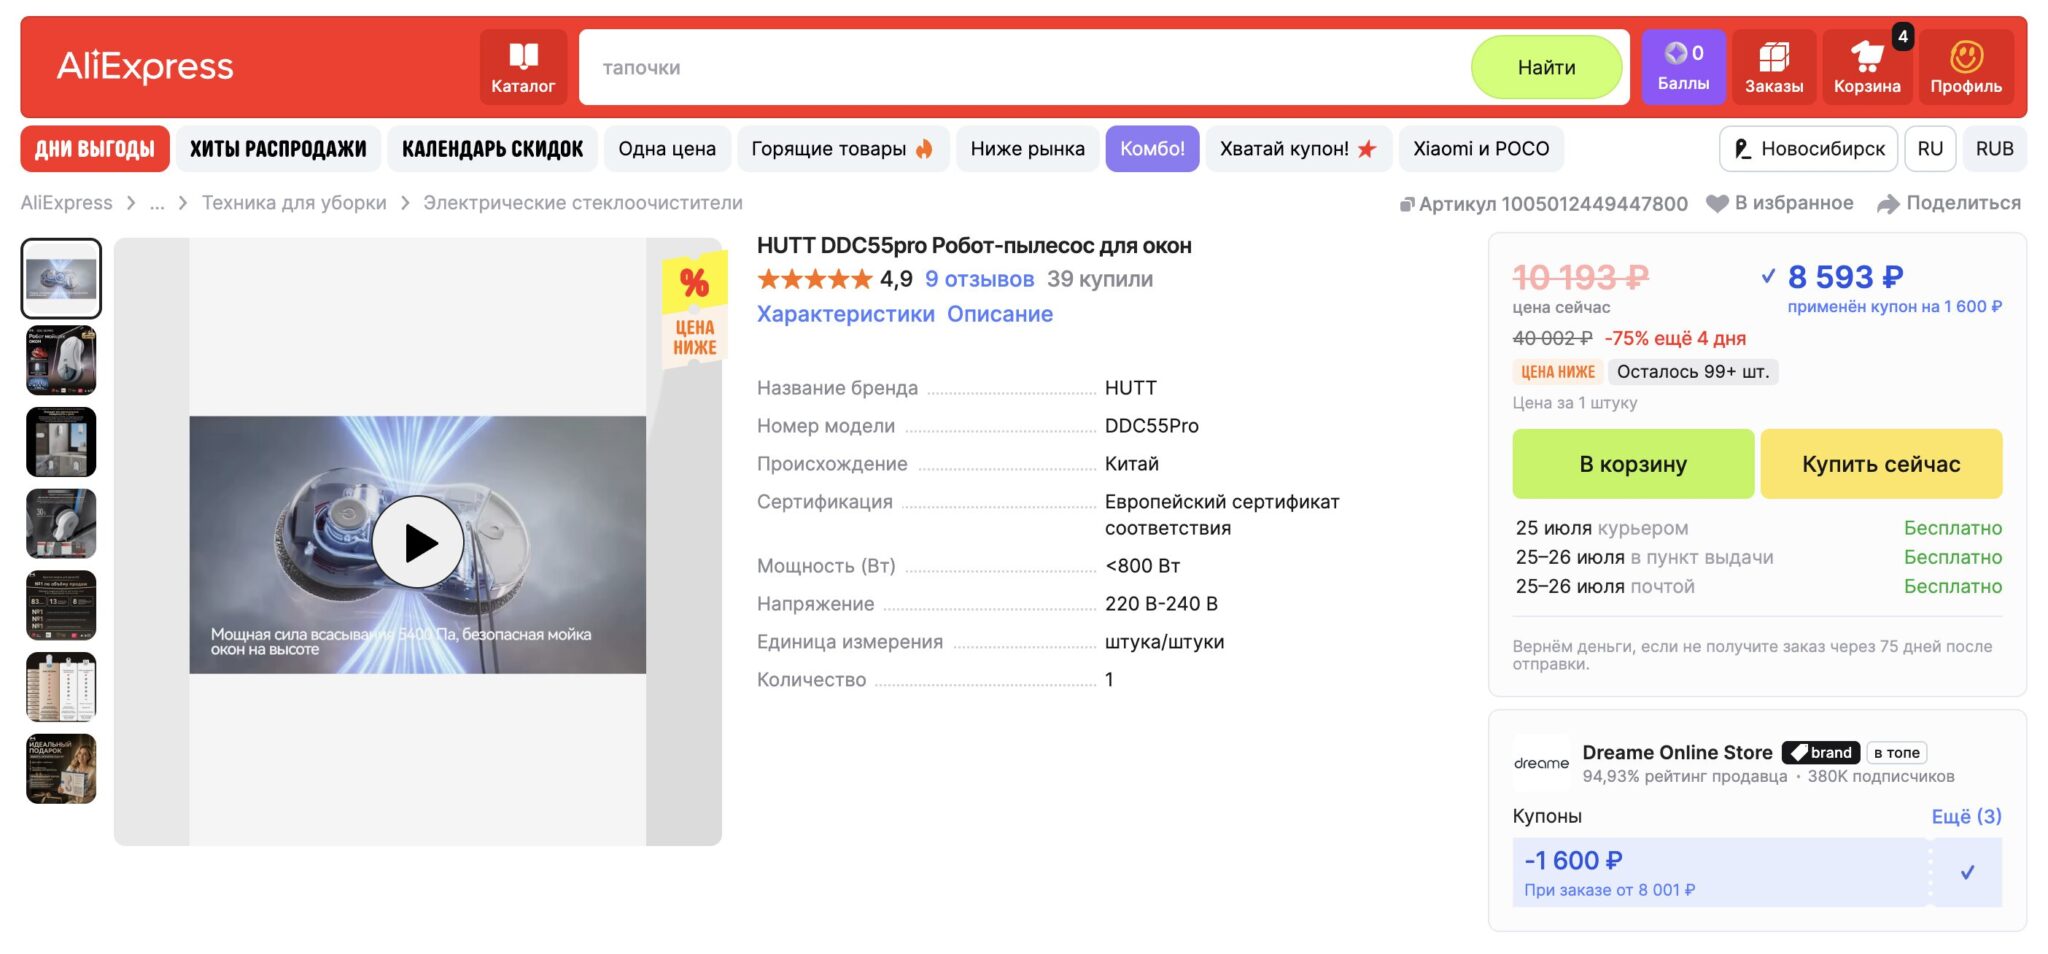Toggle the -1 600 ₽ coupon checkmark
This screenshot has width=2048, height=954.
coord(1967,873)
